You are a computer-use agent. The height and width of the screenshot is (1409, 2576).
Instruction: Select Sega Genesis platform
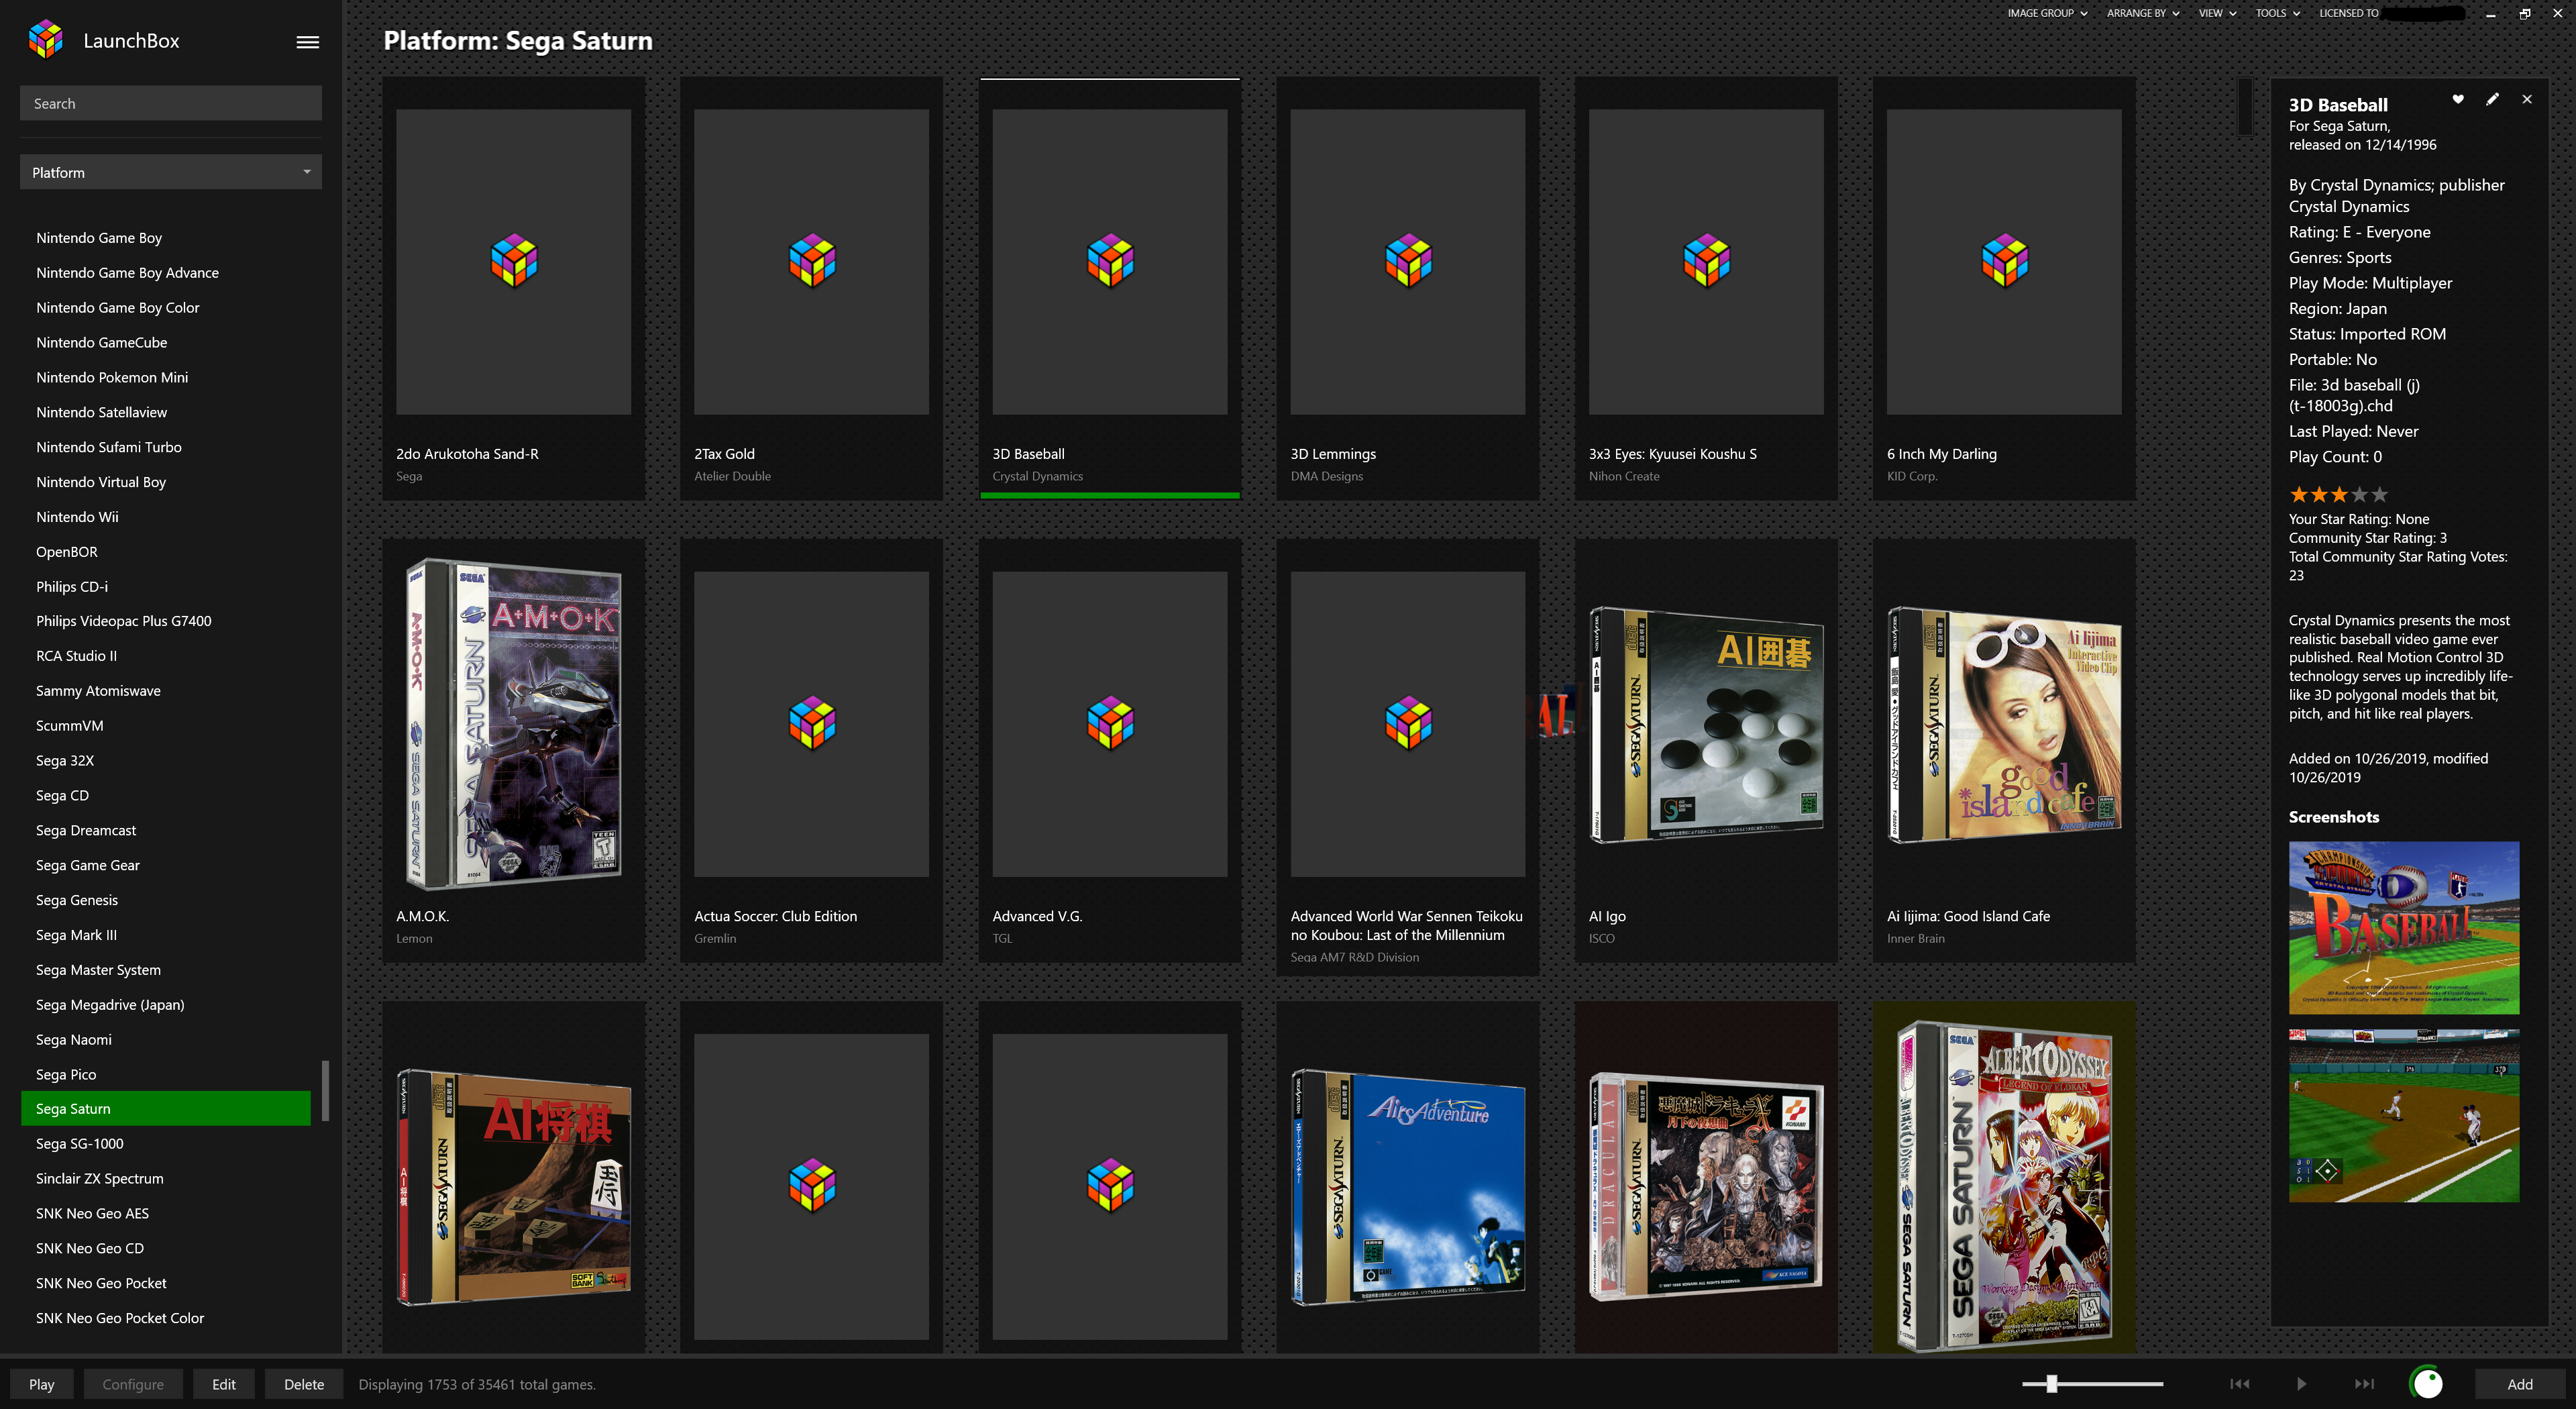[x=77, y=901]
